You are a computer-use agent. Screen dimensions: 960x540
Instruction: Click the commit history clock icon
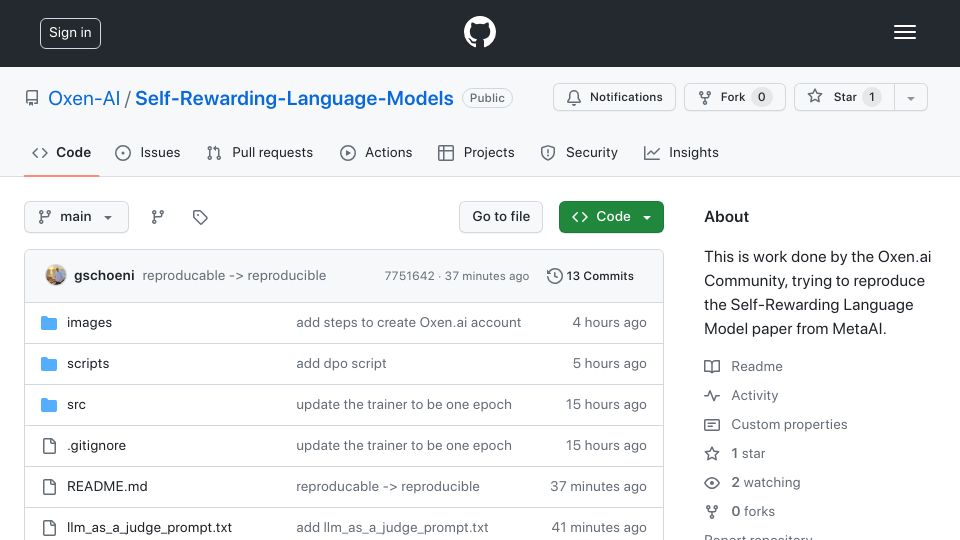(x=555, y=276)
